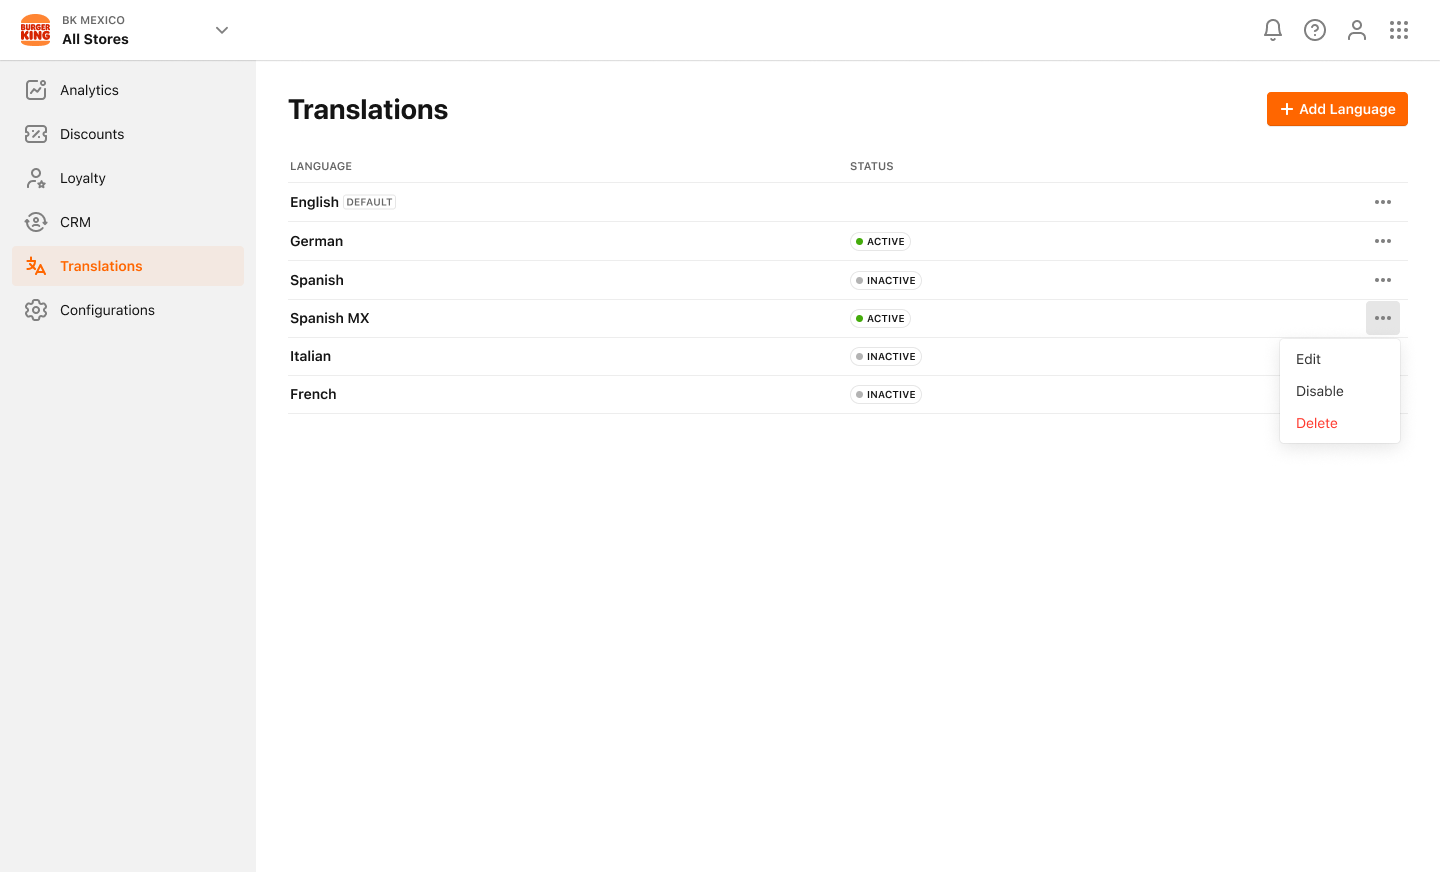The height and width of the screenshot is (872, 1440).
Task: Choose Edit from the context menu
Action: coord(1340,359)
